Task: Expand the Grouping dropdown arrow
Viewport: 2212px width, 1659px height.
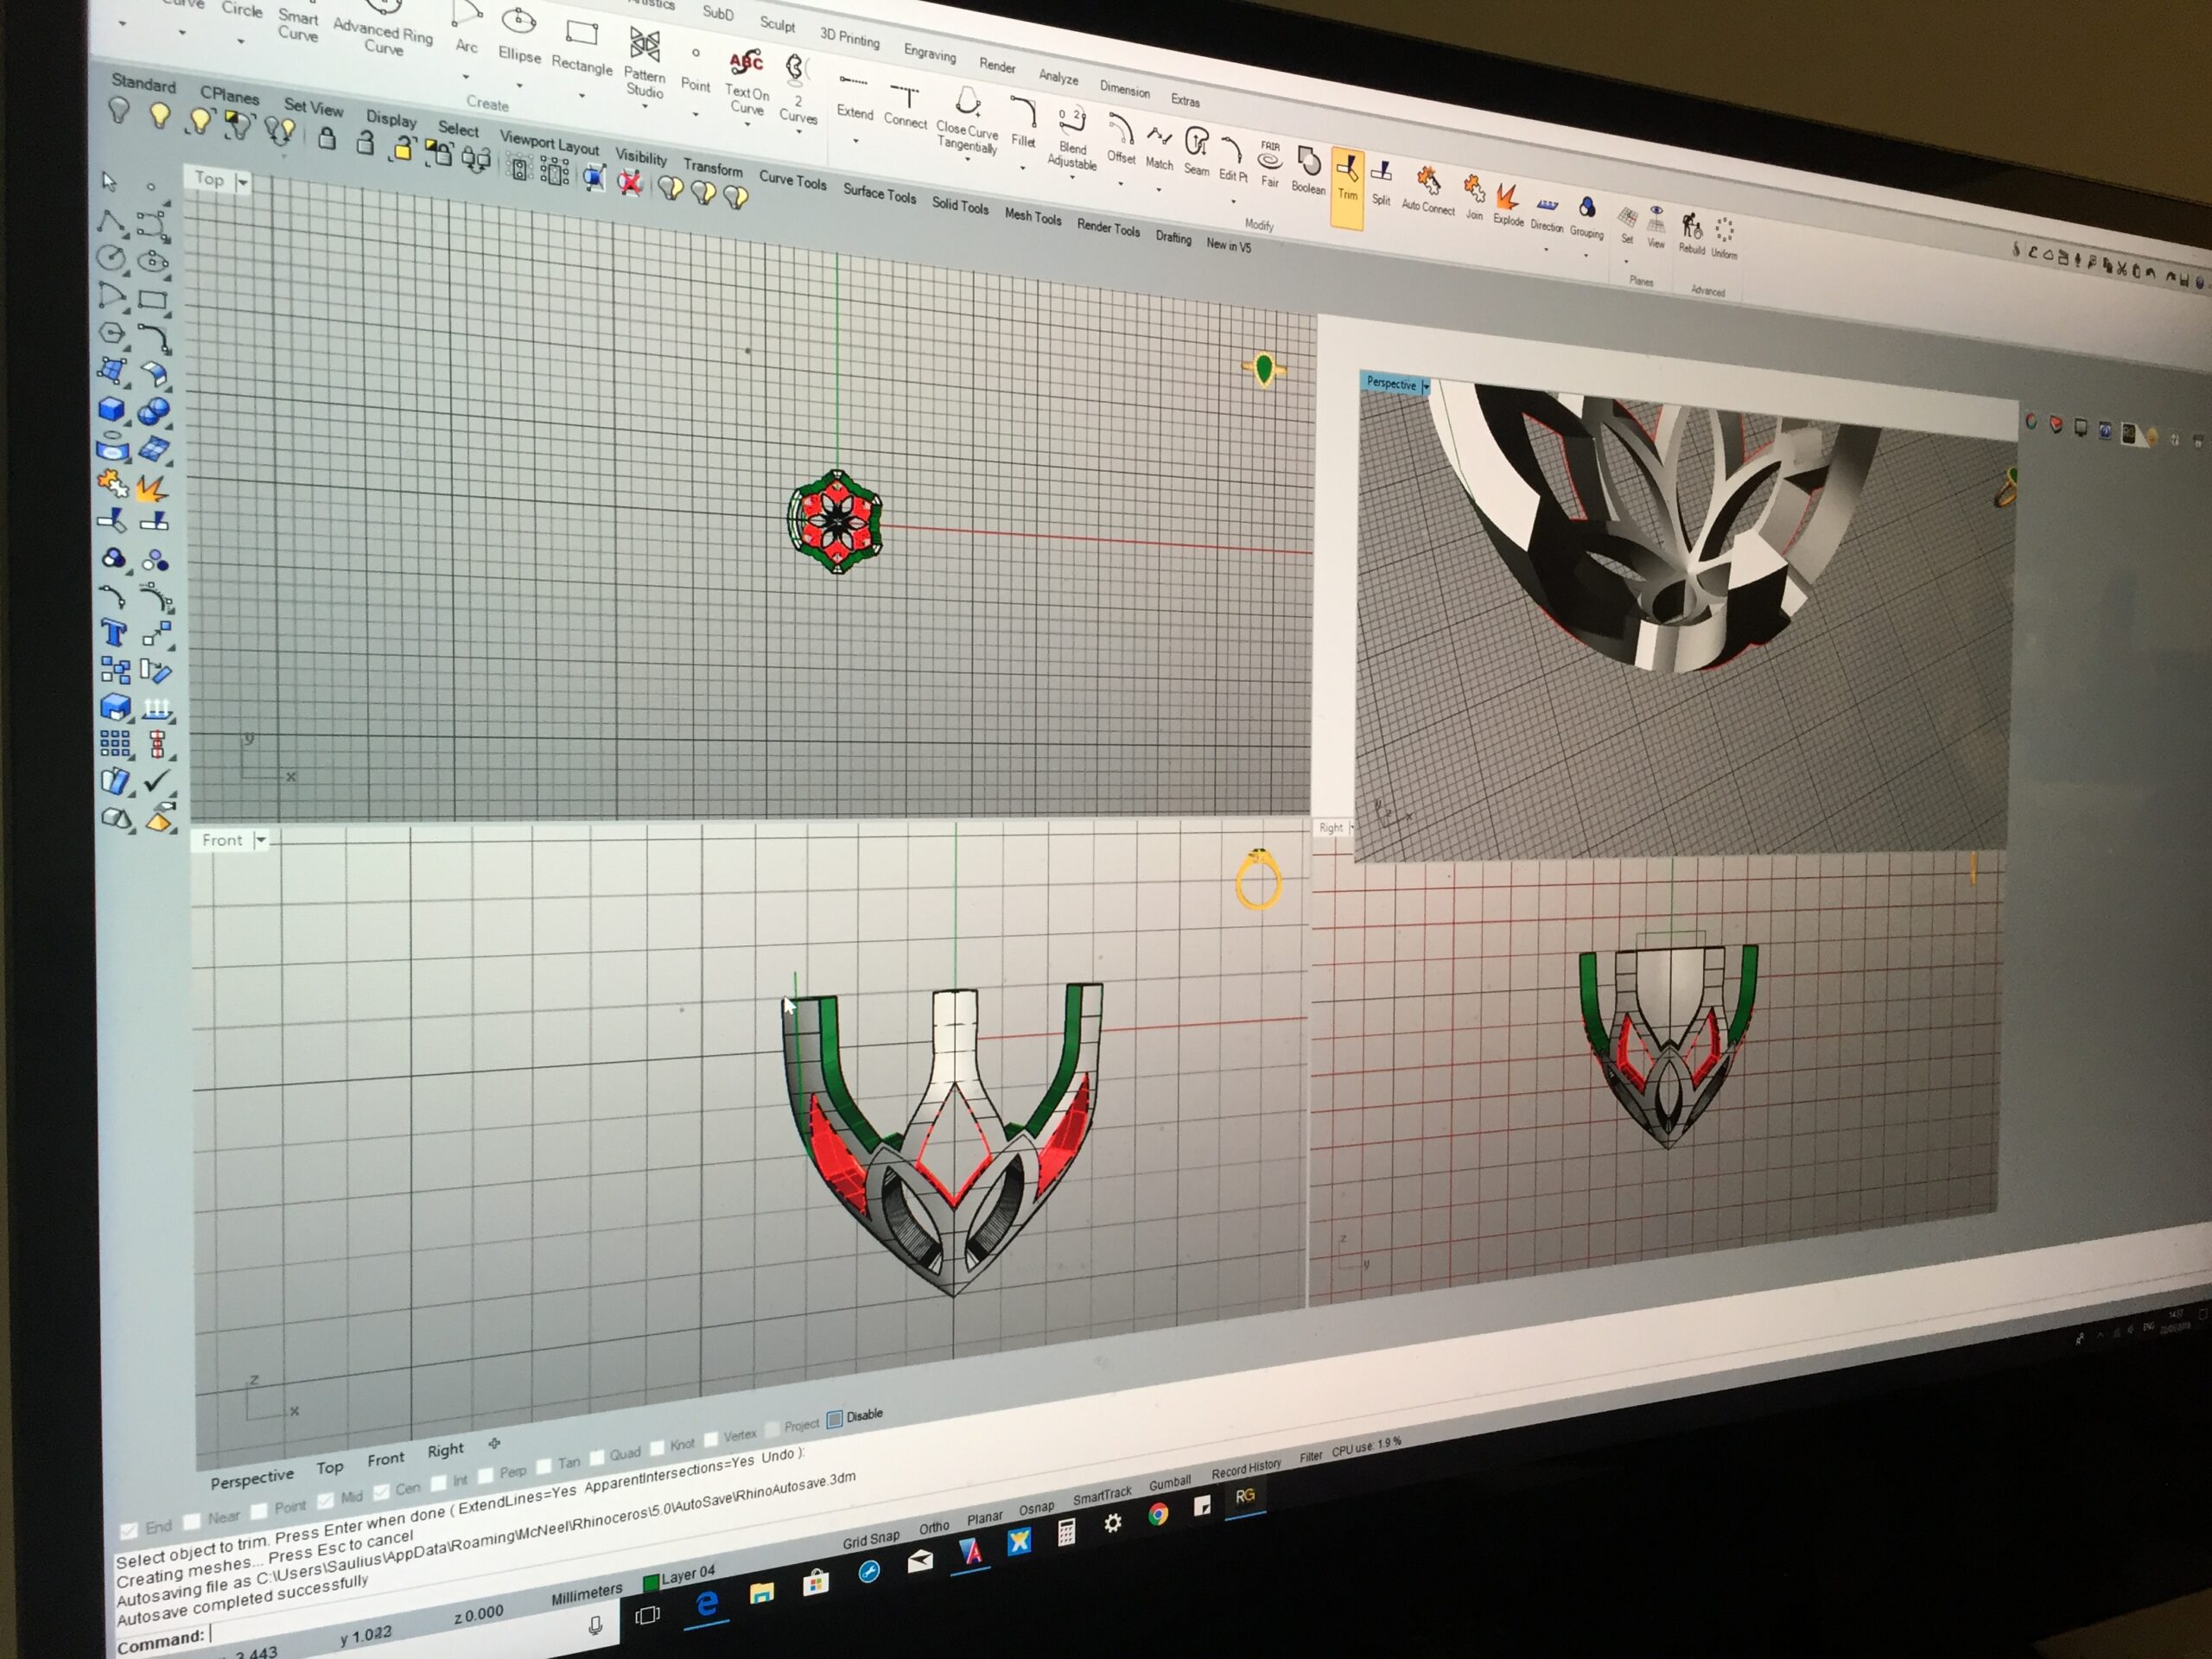Action: pyautogui.click(x=1585, y=256)
